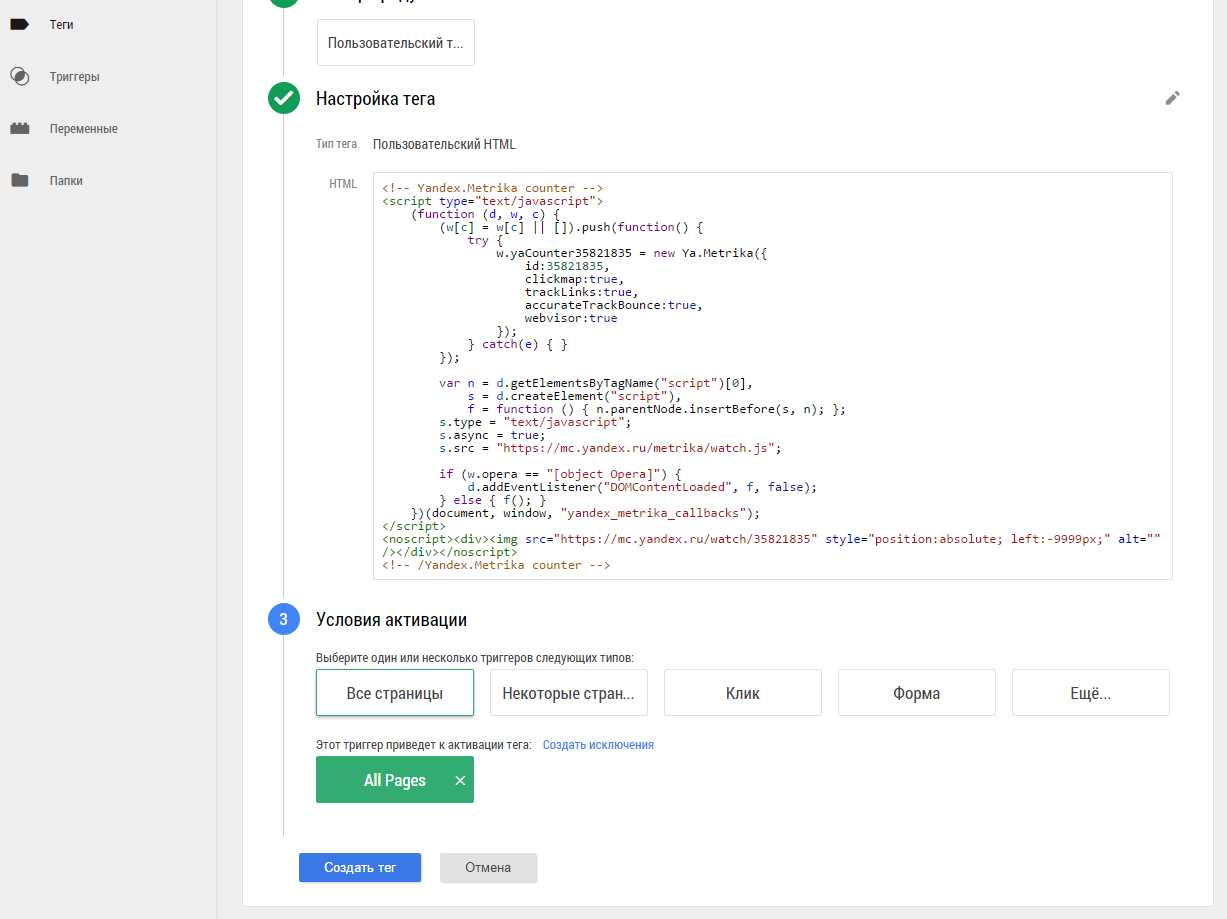1227x919 pixels.
Task: Click the trackLinks:true code line
Action: pyautogui.click(x=581, y=292)
